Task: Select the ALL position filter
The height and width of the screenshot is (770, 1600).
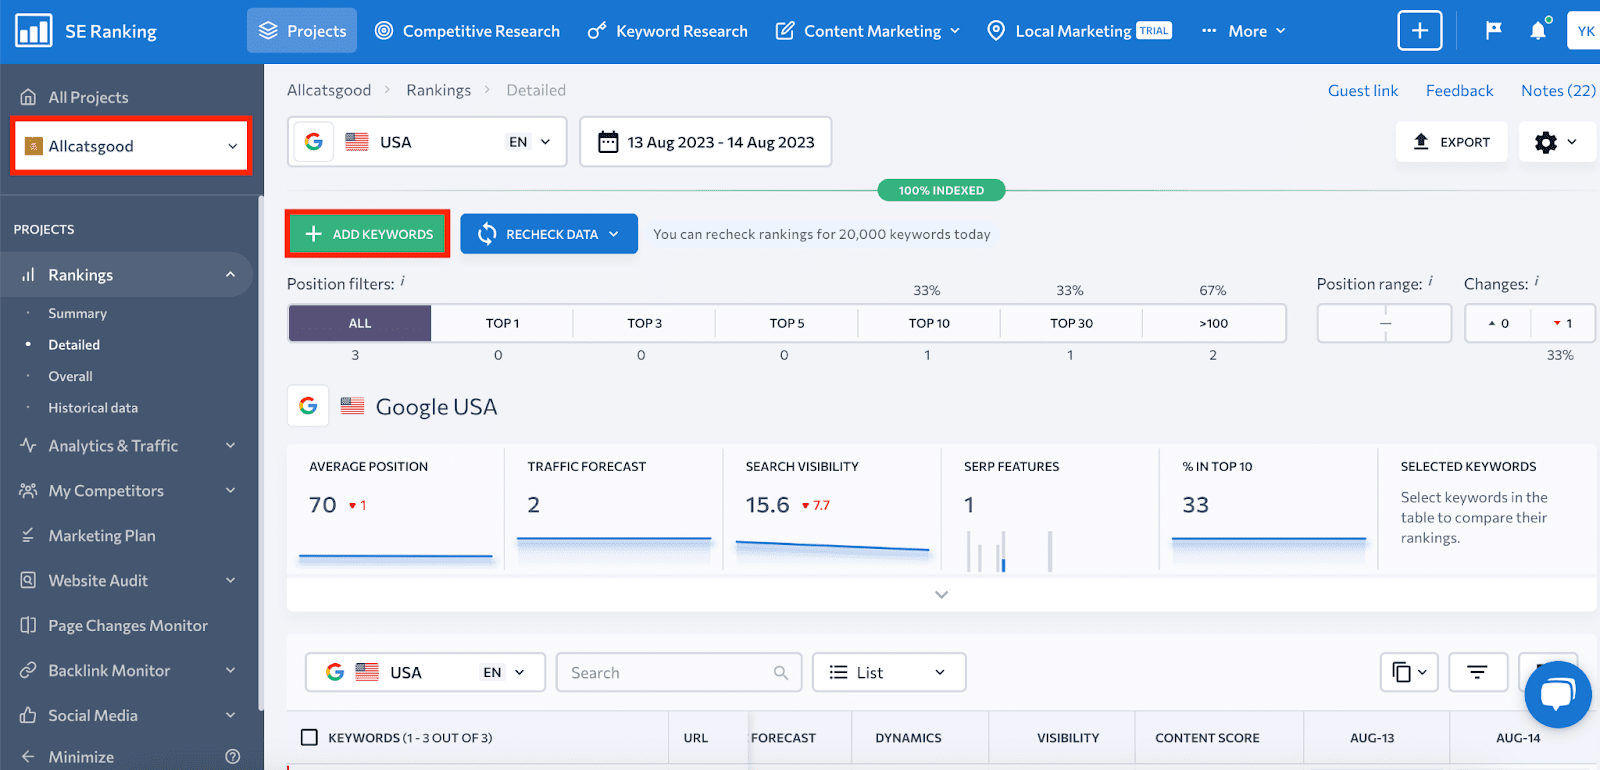Action: [x=360, y=323]
